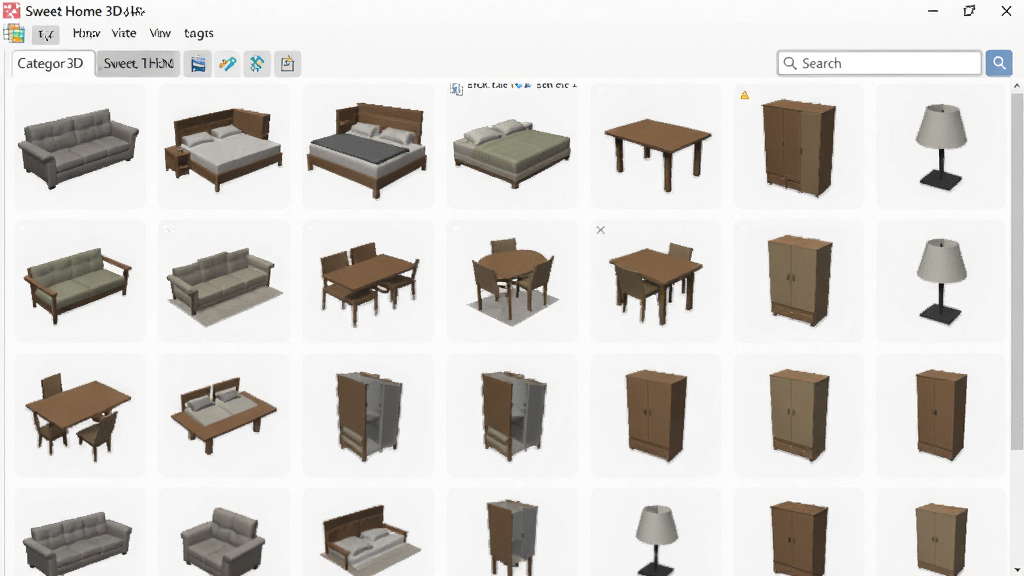Click the vertical scrollbar thumb
Screen dimensions: 1024x576
(x=1017, y=271)
